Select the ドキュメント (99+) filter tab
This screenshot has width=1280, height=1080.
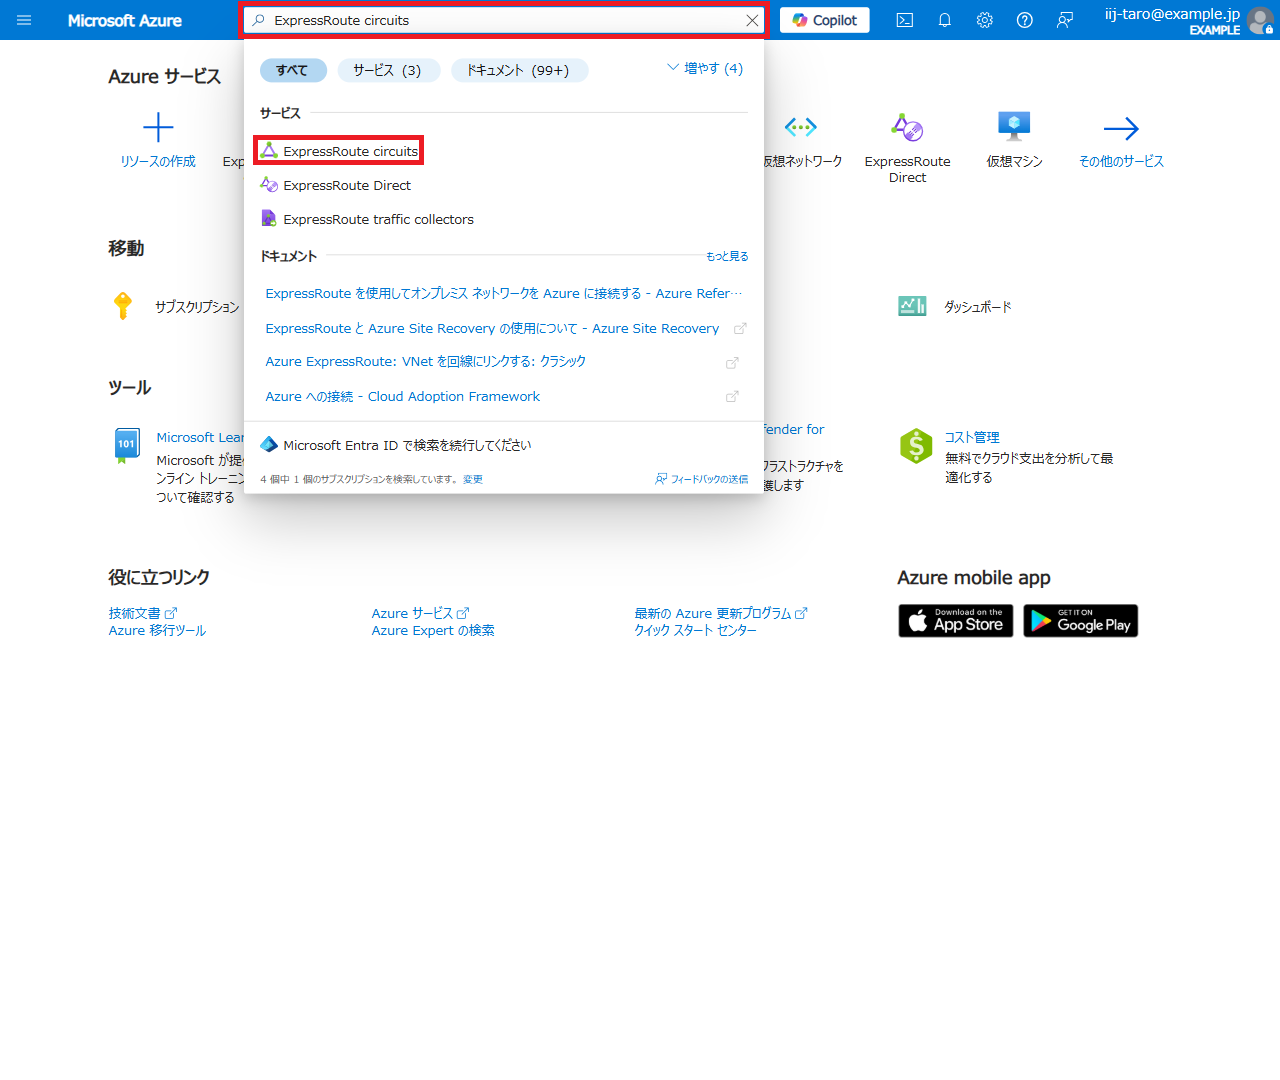(518, 70)
